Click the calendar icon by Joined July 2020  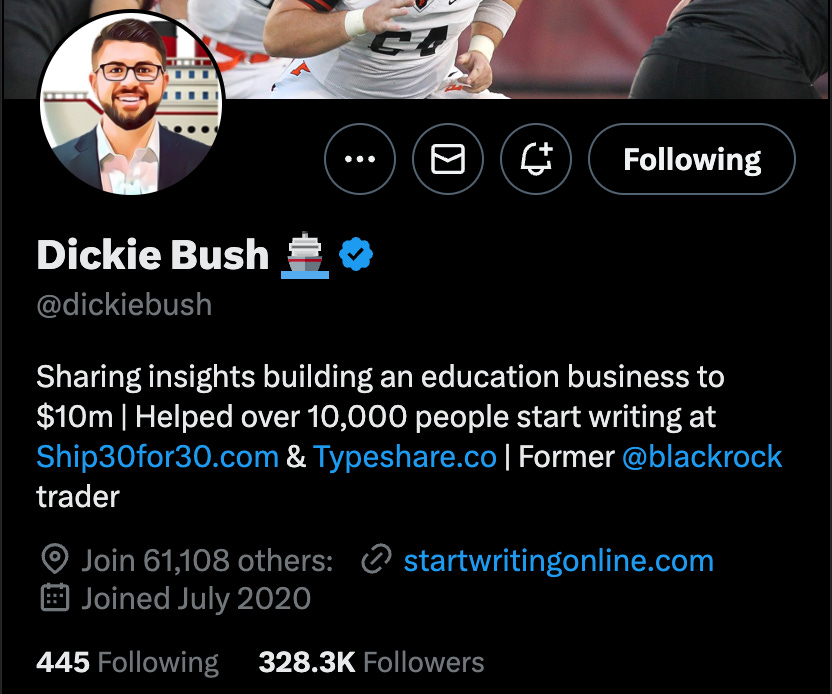(55, 597)
